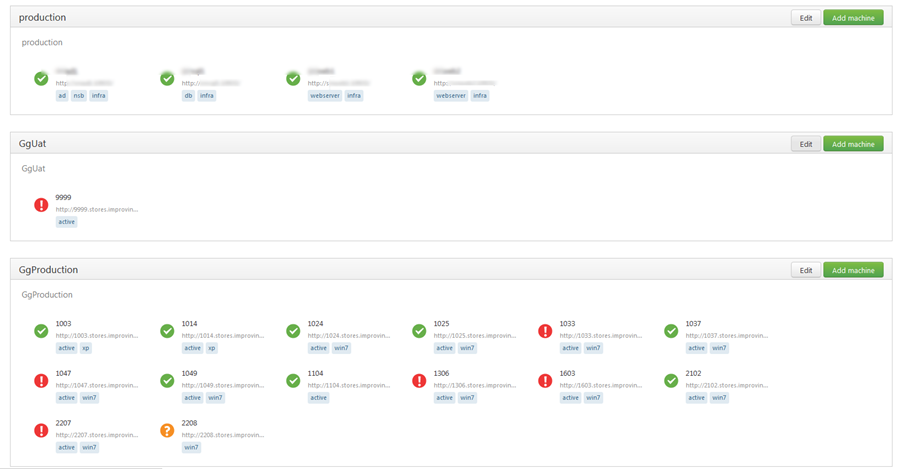The image size is (897, 469).
Task: Click the 'xp' role tag on machine 1003
Action: 86,348
